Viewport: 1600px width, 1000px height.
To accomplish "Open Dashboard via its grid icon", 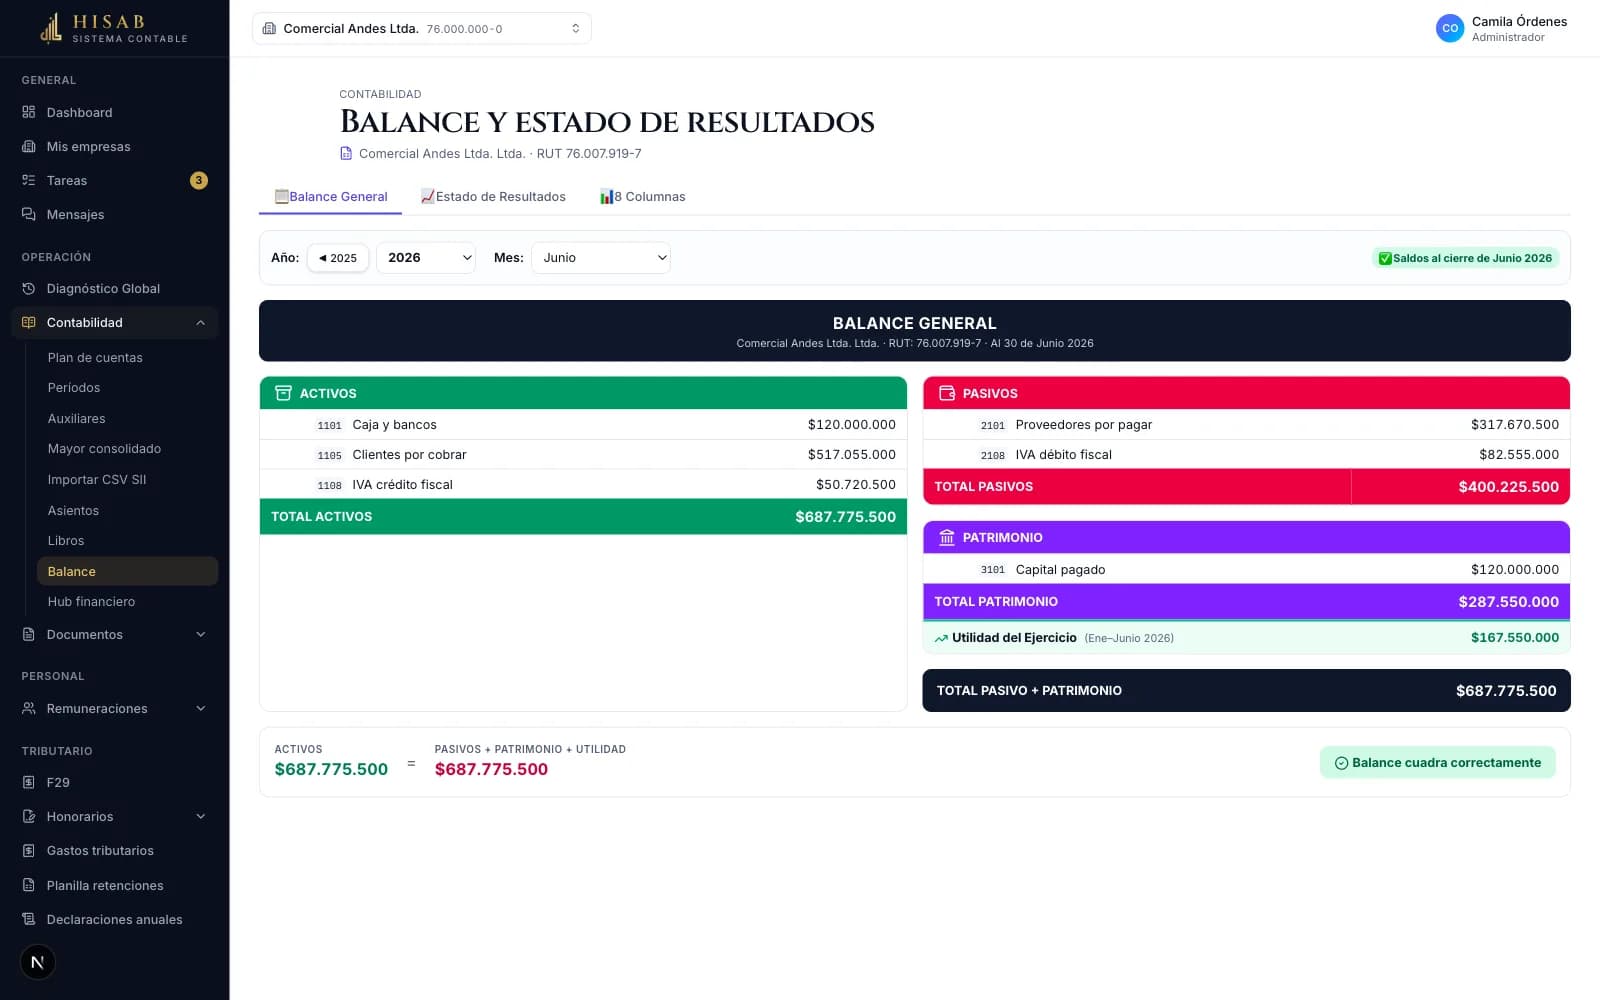I will (29, 112).
